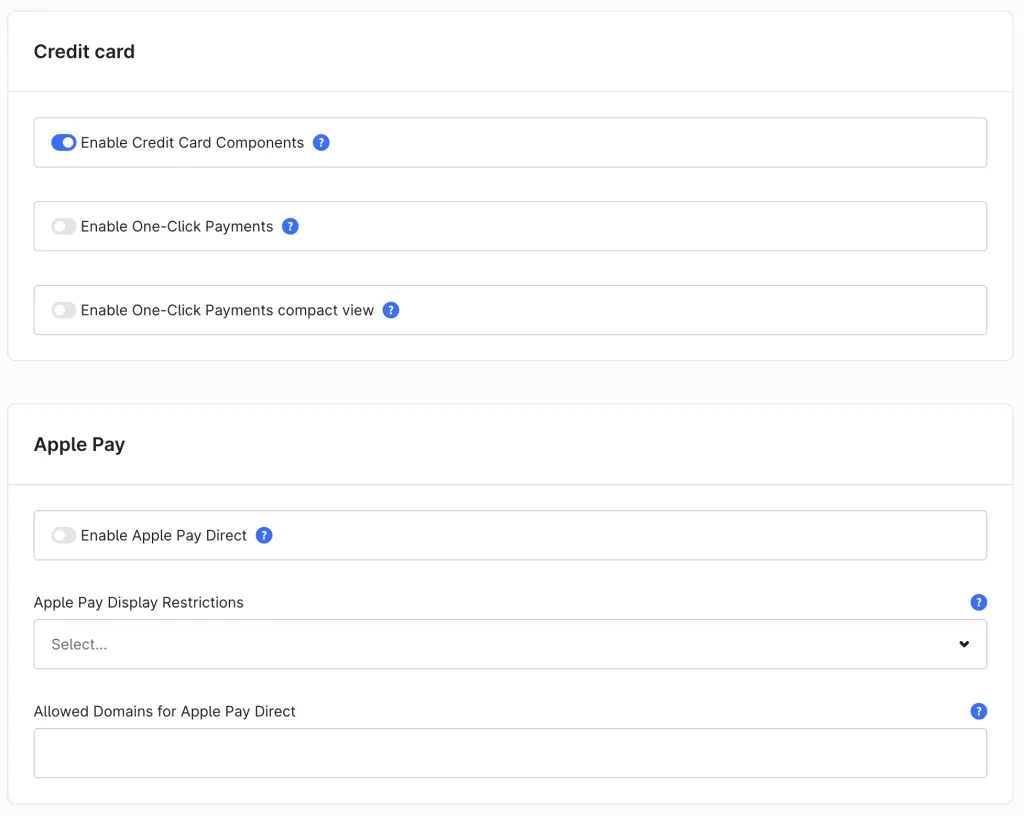This screenshot has height=816, width=1024.
Task: Focus the Allowed Domains for Apple Pay Direct field
Action: pos(510,753)
